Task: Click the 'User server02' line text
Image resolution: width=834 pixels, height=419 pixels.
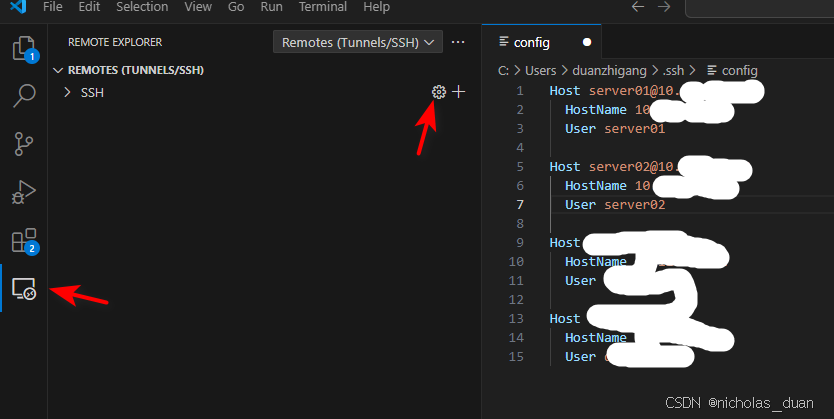Action: pyautogui.click(x=615, y=205)
